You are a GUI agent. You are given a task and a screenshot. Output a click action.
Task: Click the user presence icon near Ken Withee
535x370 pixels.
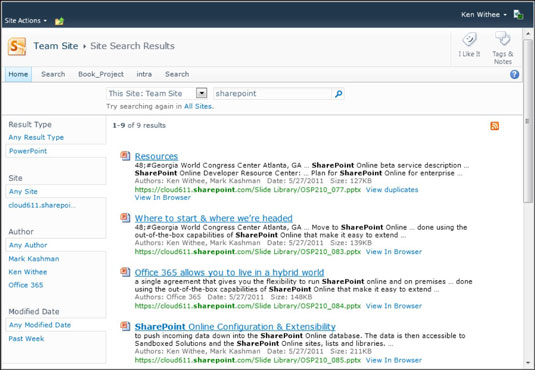click(x=519, y=15)
